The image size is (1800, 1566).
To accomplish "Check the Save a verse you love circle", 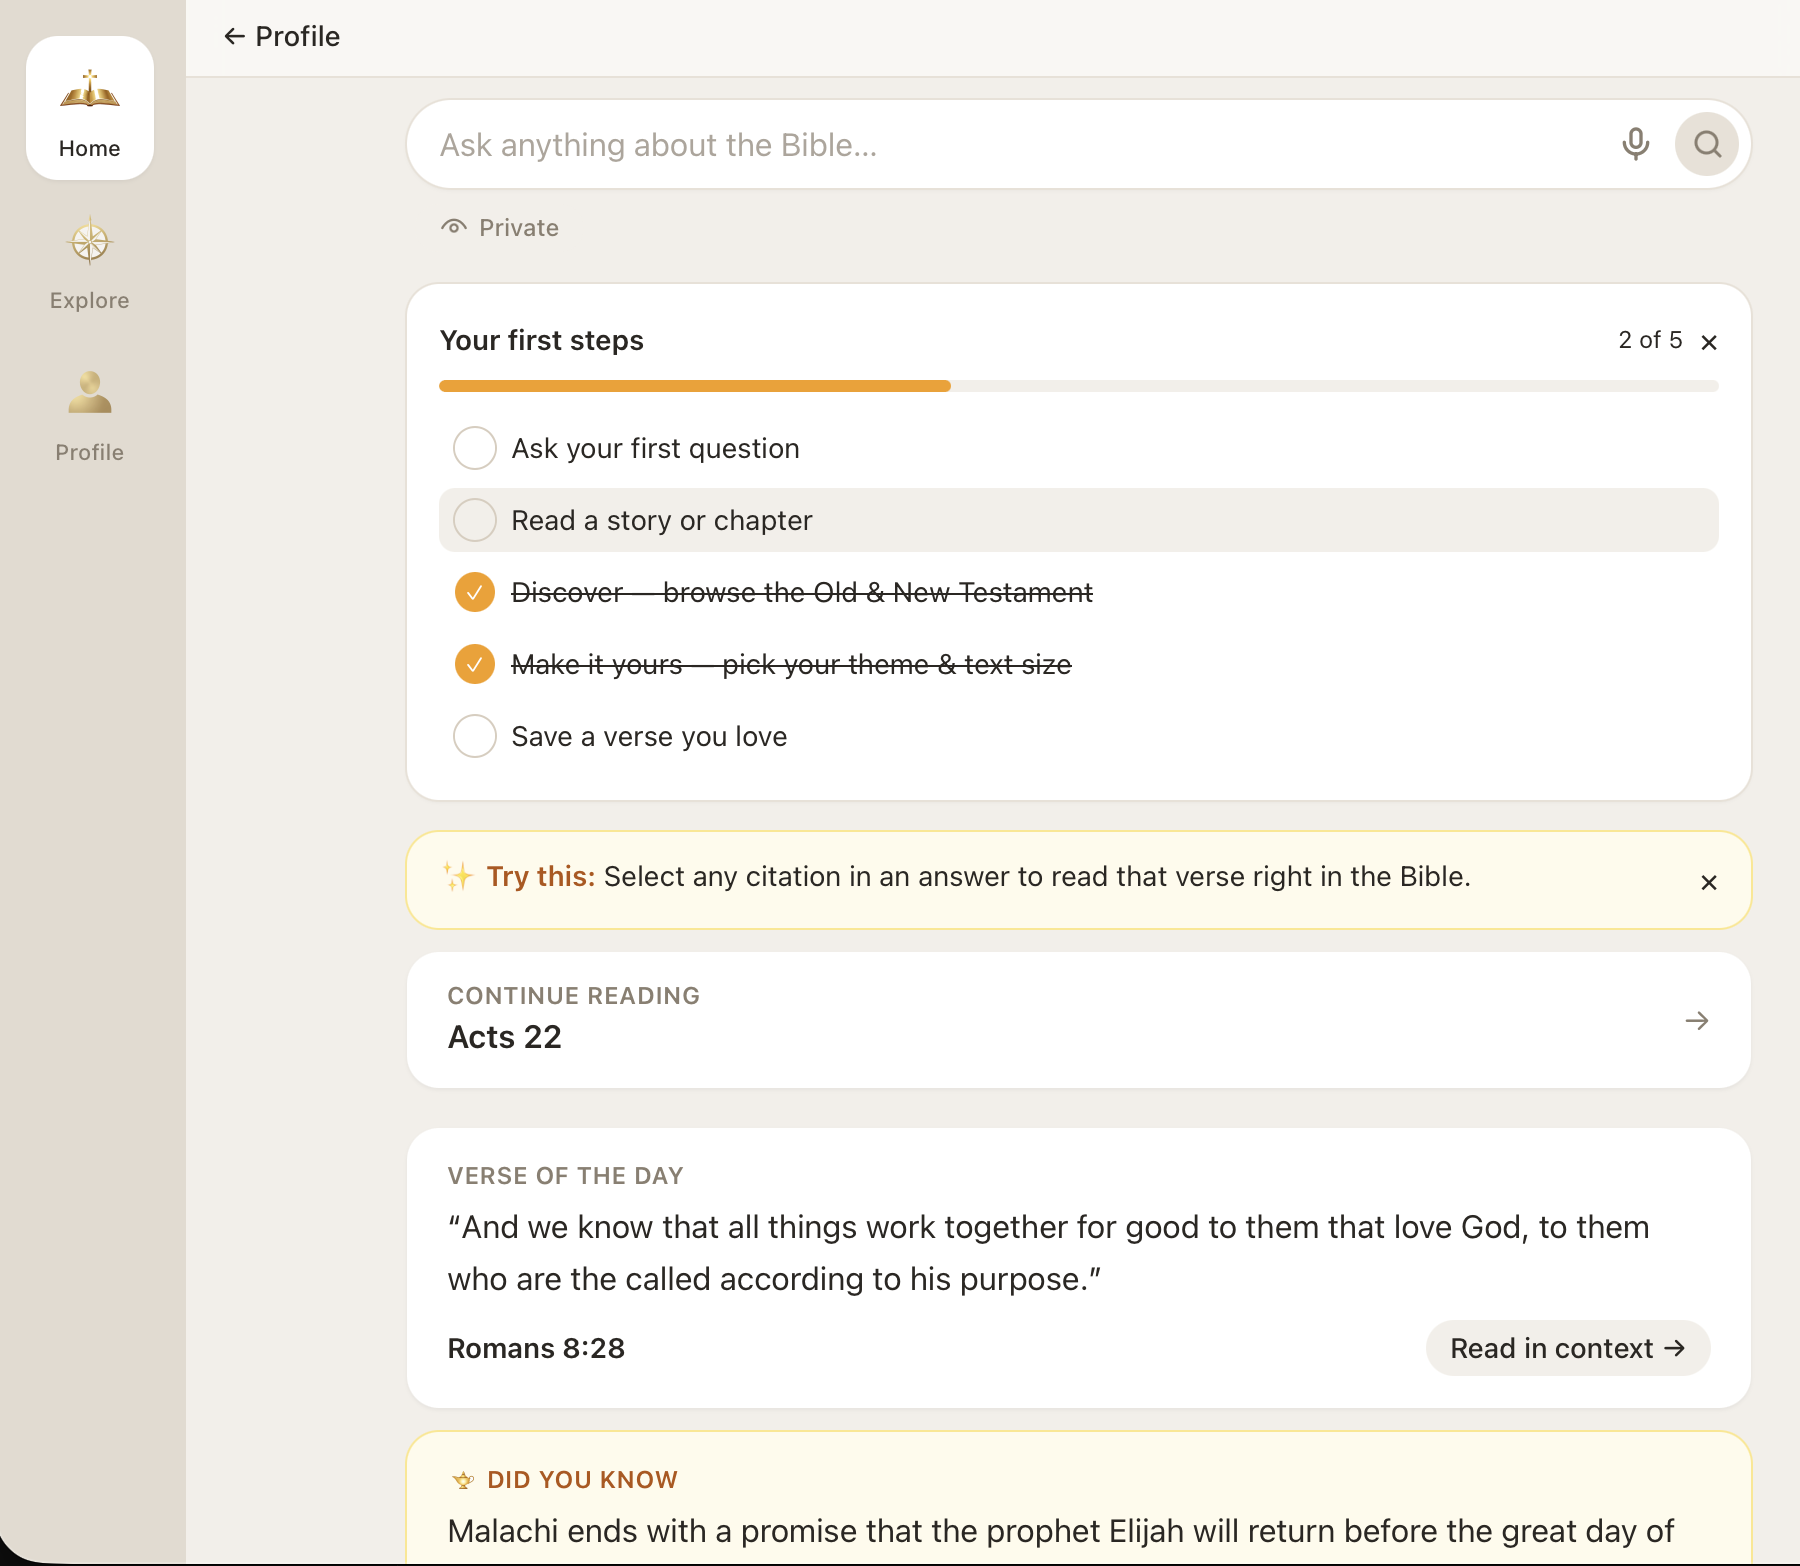I will point(475,736).
